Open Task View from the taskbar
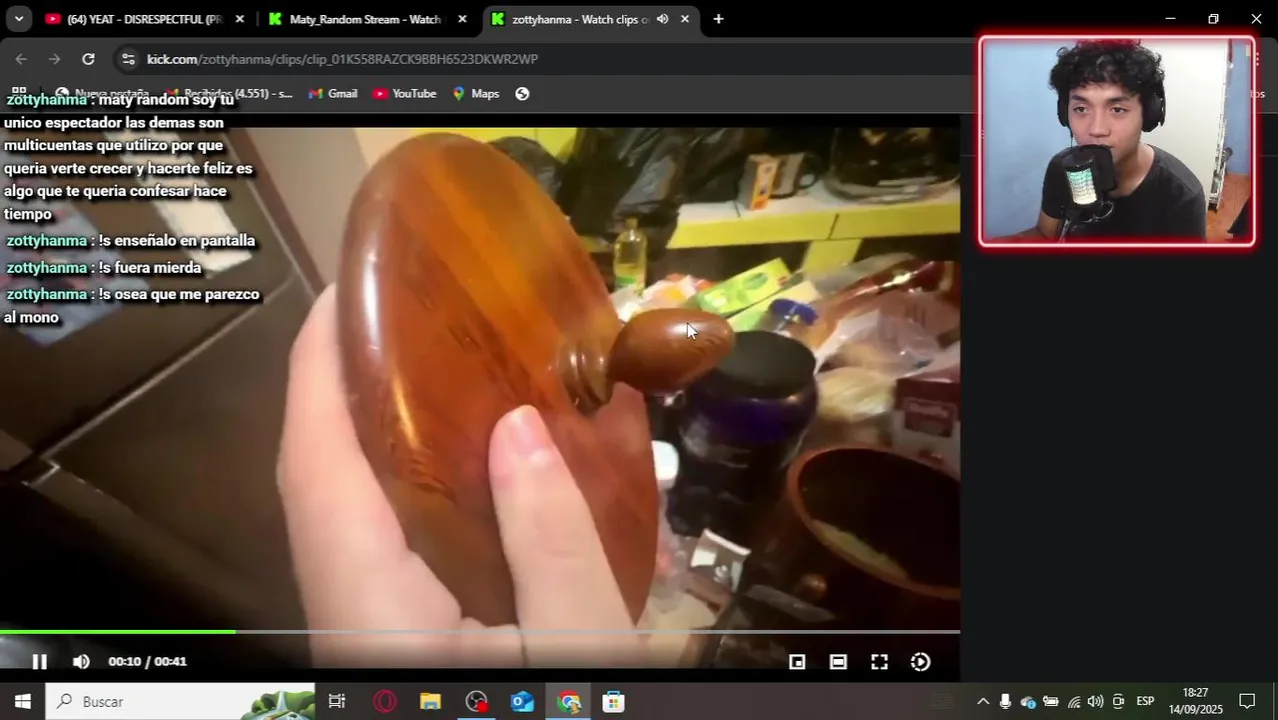The width and height of the screenshot is (1278, 720). pos(337,701)
